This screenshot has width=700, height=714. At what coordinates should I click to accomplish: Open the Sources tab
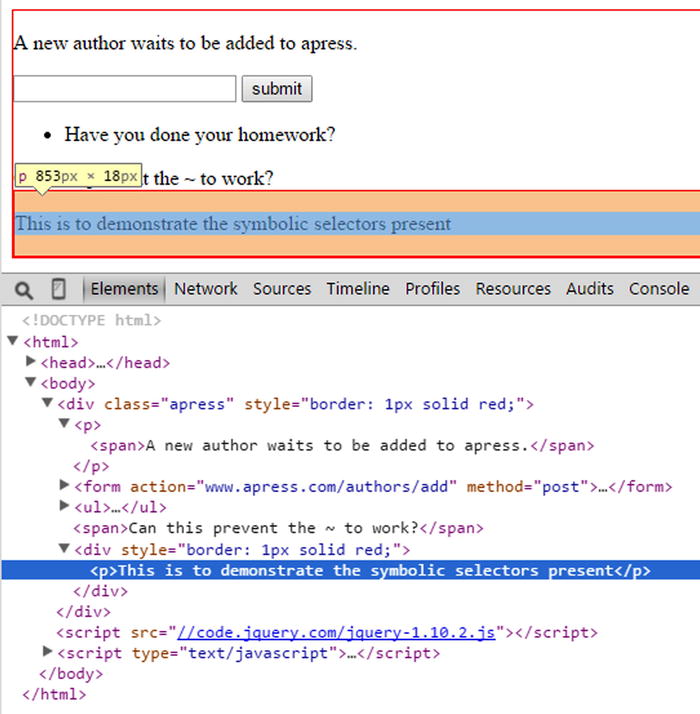[x=282, y=289]
